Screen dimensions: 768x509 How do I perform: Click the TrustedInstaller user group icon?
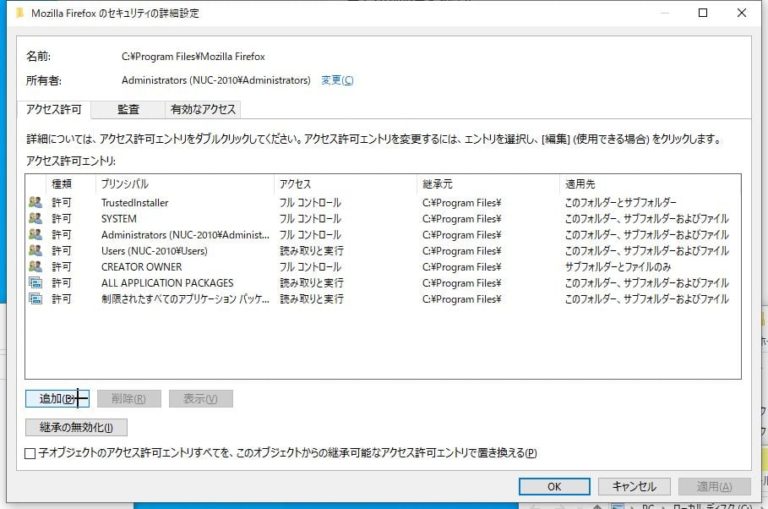tap(35, 202)
